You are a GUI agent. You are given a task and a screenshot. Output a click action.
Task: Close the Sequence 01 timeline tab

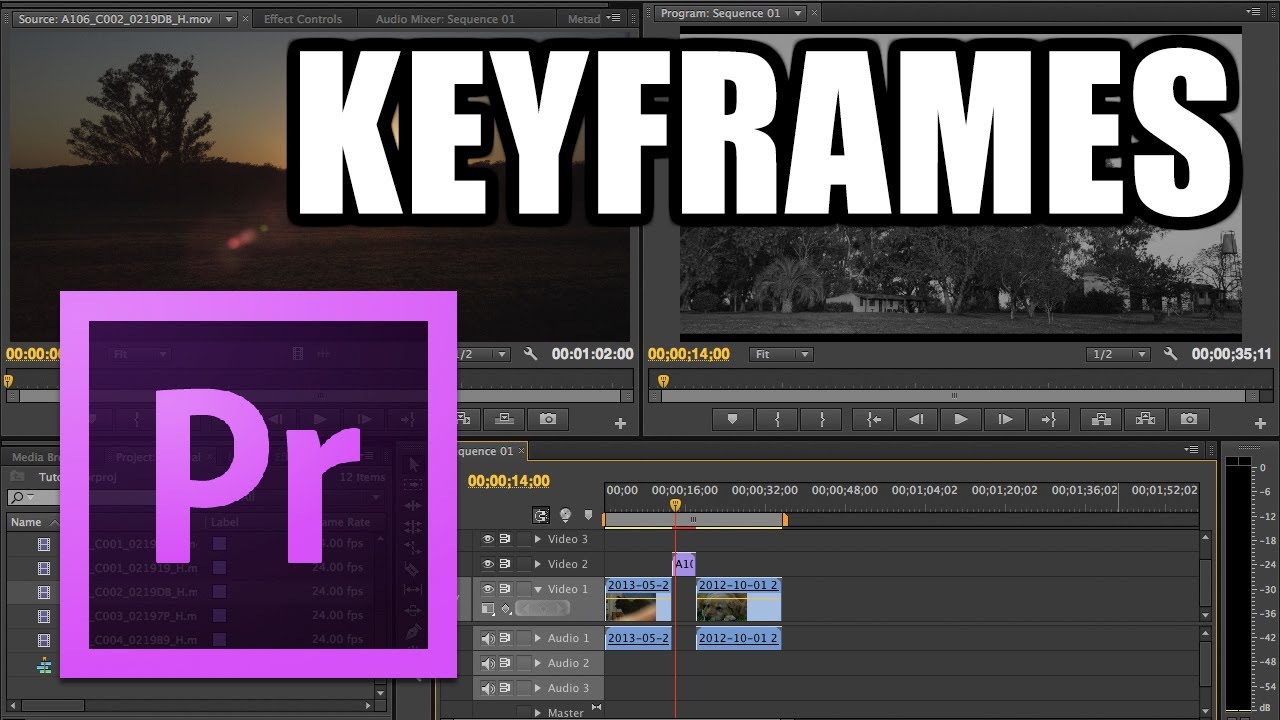[x=521, y=451]
